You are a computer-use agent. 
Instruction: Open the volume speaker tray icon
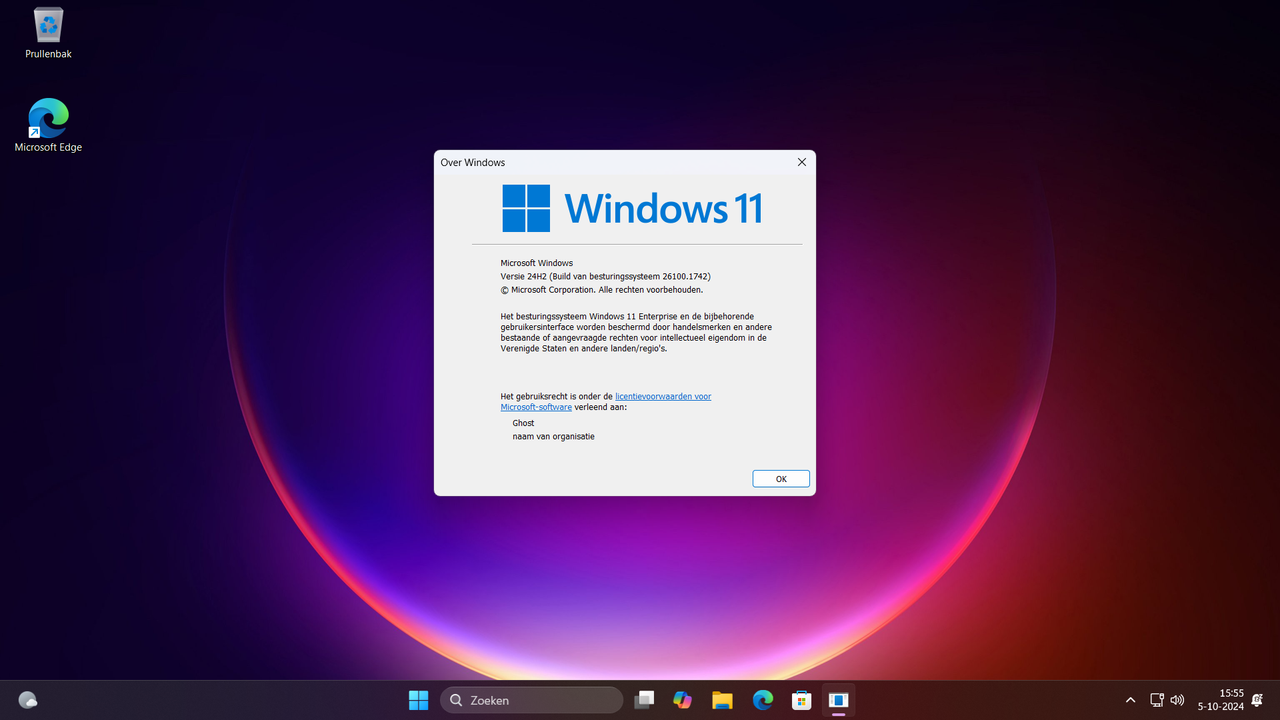coord(1177,700)
